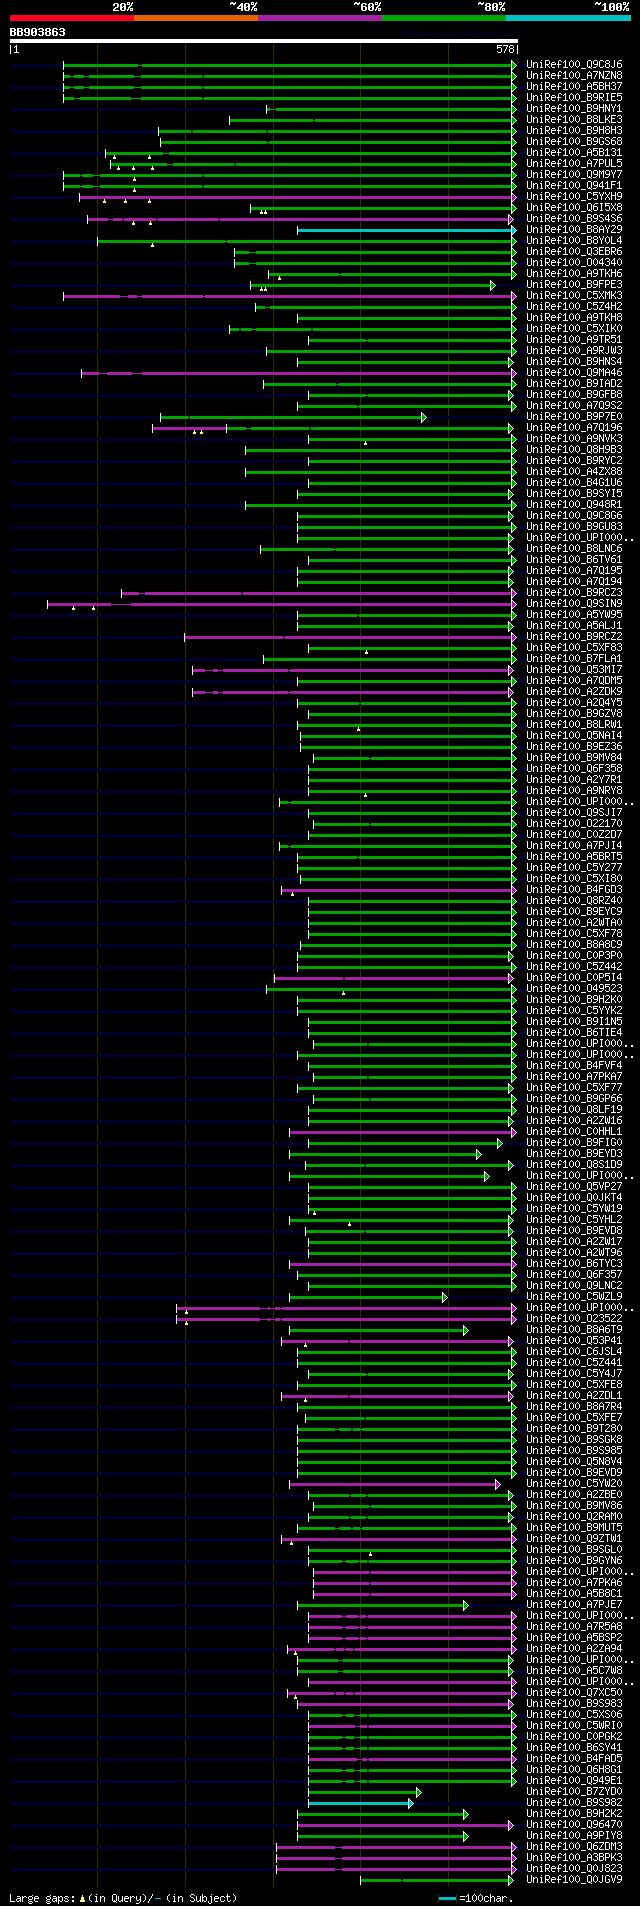
Task: Click the UniRef100_B9T280 label
Action: (x=574, y=1429)
